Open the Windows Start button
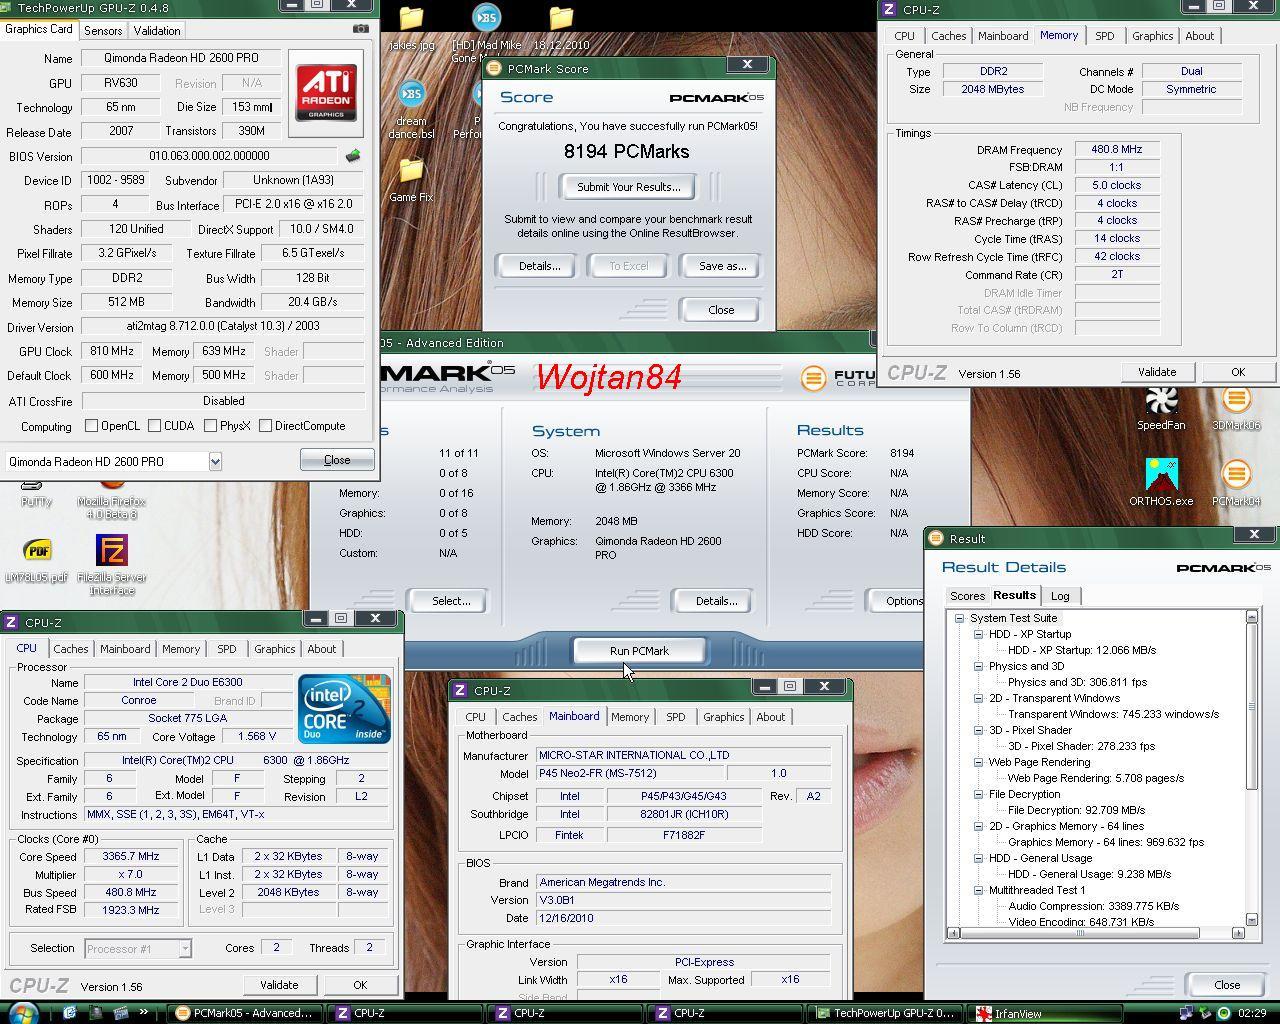 (x=20, y=1013)
